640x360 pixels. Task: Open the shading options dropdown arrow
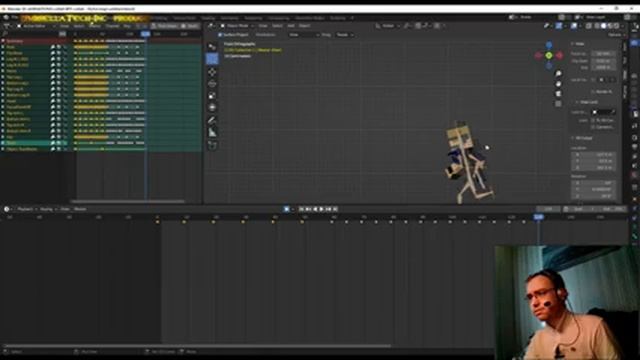click(623, 26)
